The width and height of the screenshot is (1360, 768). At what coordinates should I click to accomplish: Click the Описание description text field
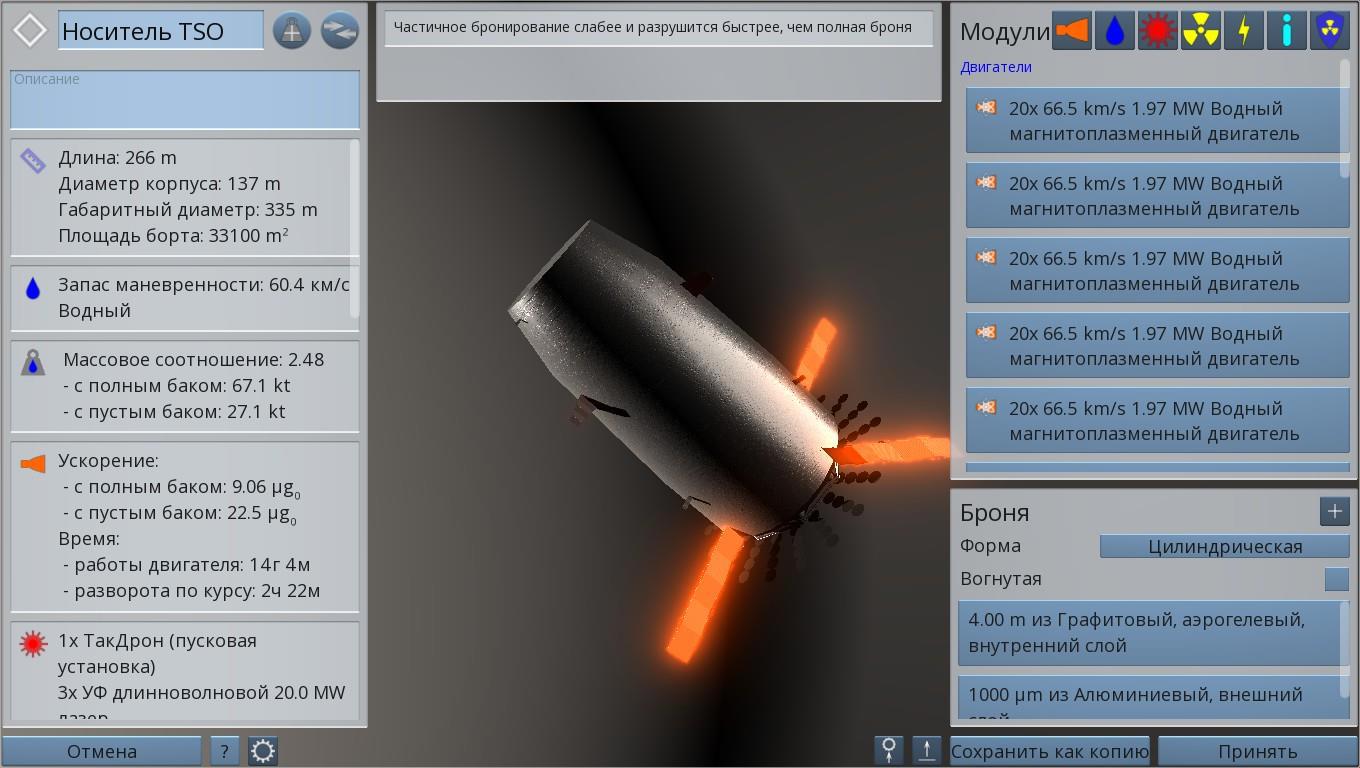(185, 100)
